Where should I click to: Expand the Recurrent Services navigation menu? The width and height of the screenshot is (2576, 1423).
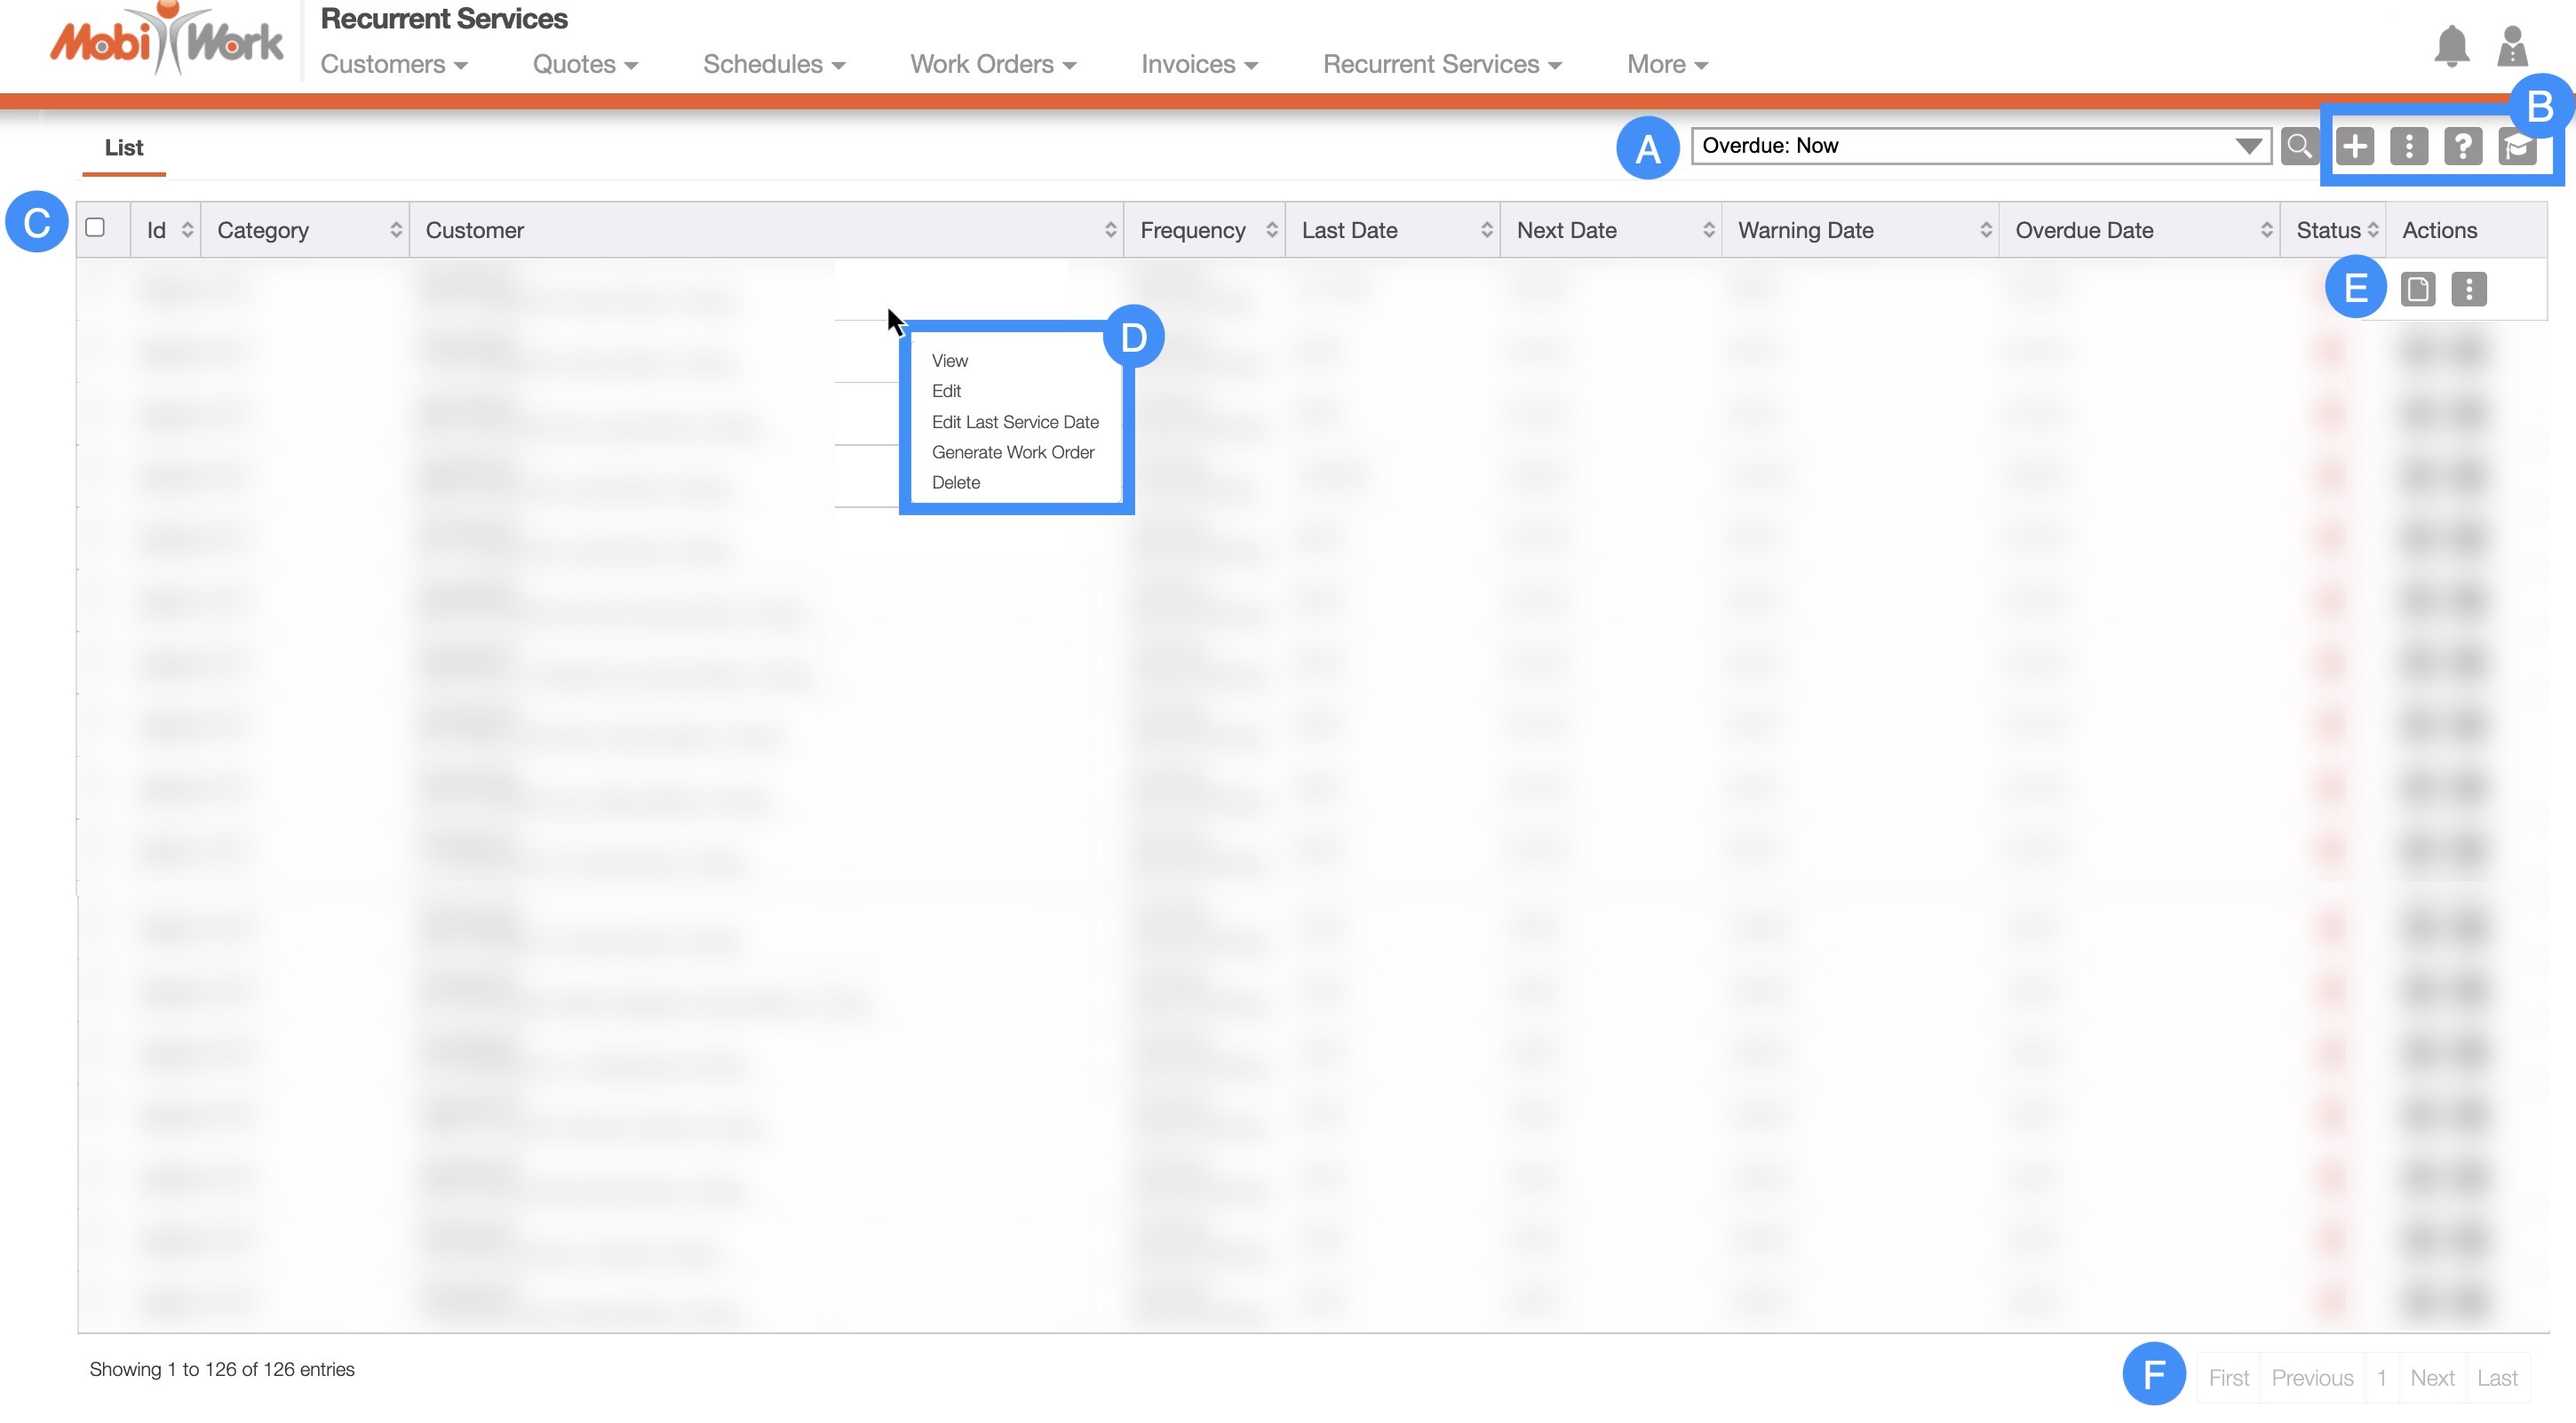pyautogui.click(x=1441, y=64)
